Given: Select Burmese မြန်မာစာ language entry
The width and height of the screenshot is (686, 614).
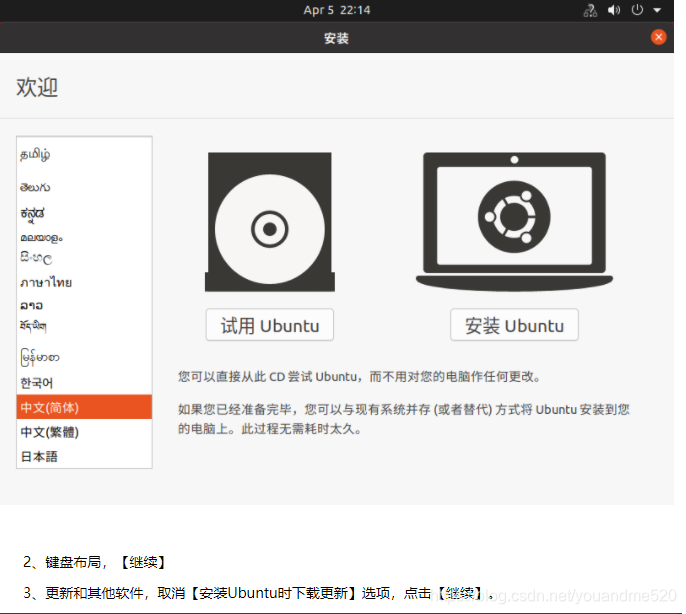Looking at the screenshot, I should pyautogui.click(x=84, y=357).
